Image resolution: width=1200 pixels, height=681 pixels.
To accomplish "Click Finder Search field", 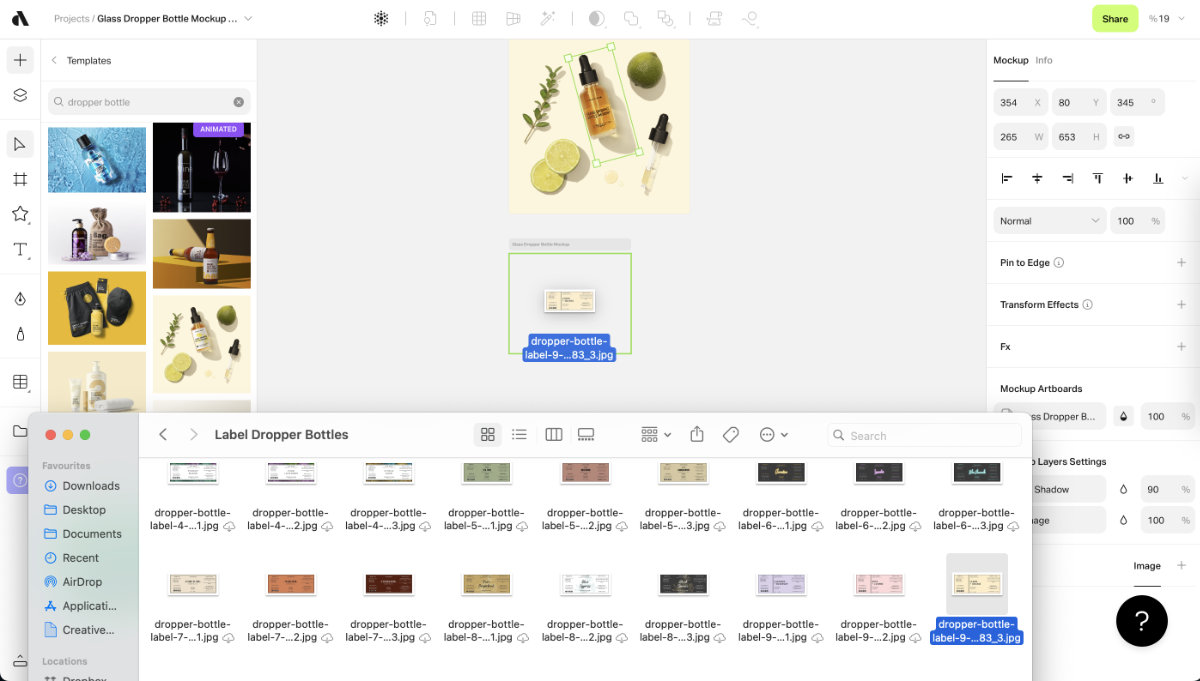I will pos(925,435).
